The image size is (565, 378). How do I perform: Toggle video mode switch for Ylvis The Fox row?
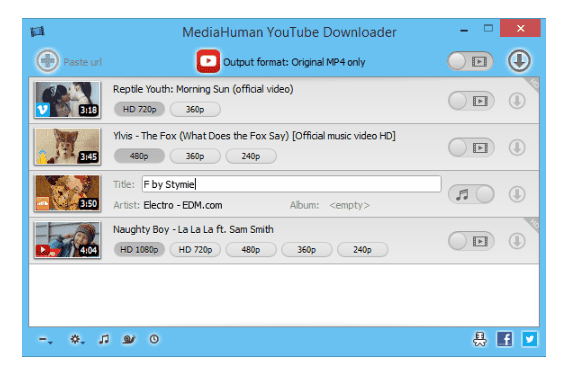point(471,147)
